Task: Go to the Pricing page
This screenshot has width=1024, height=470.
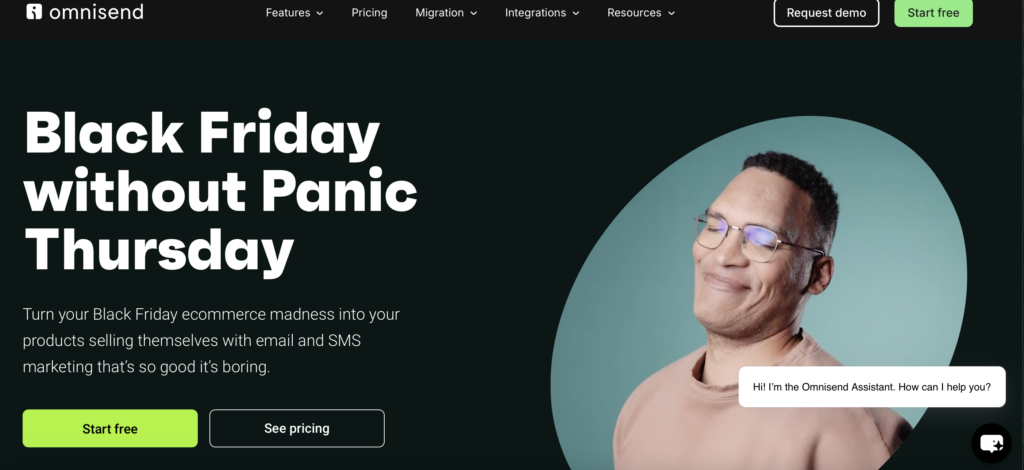Action: point(369,12)
